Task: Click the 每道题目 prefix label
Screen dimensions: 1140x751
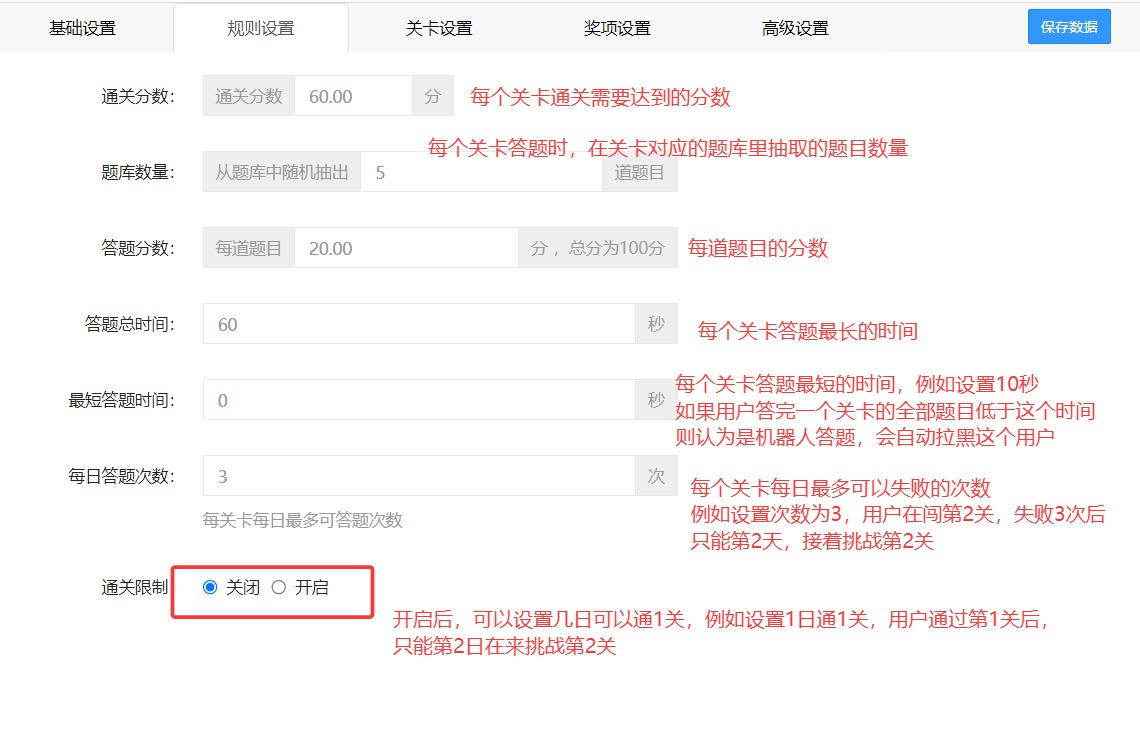Action: 249,248
